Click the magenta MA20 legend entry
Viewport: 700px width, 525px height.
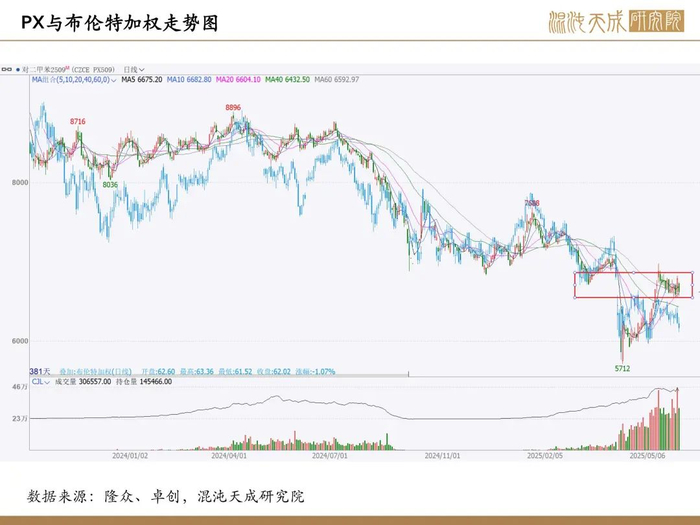238,79
